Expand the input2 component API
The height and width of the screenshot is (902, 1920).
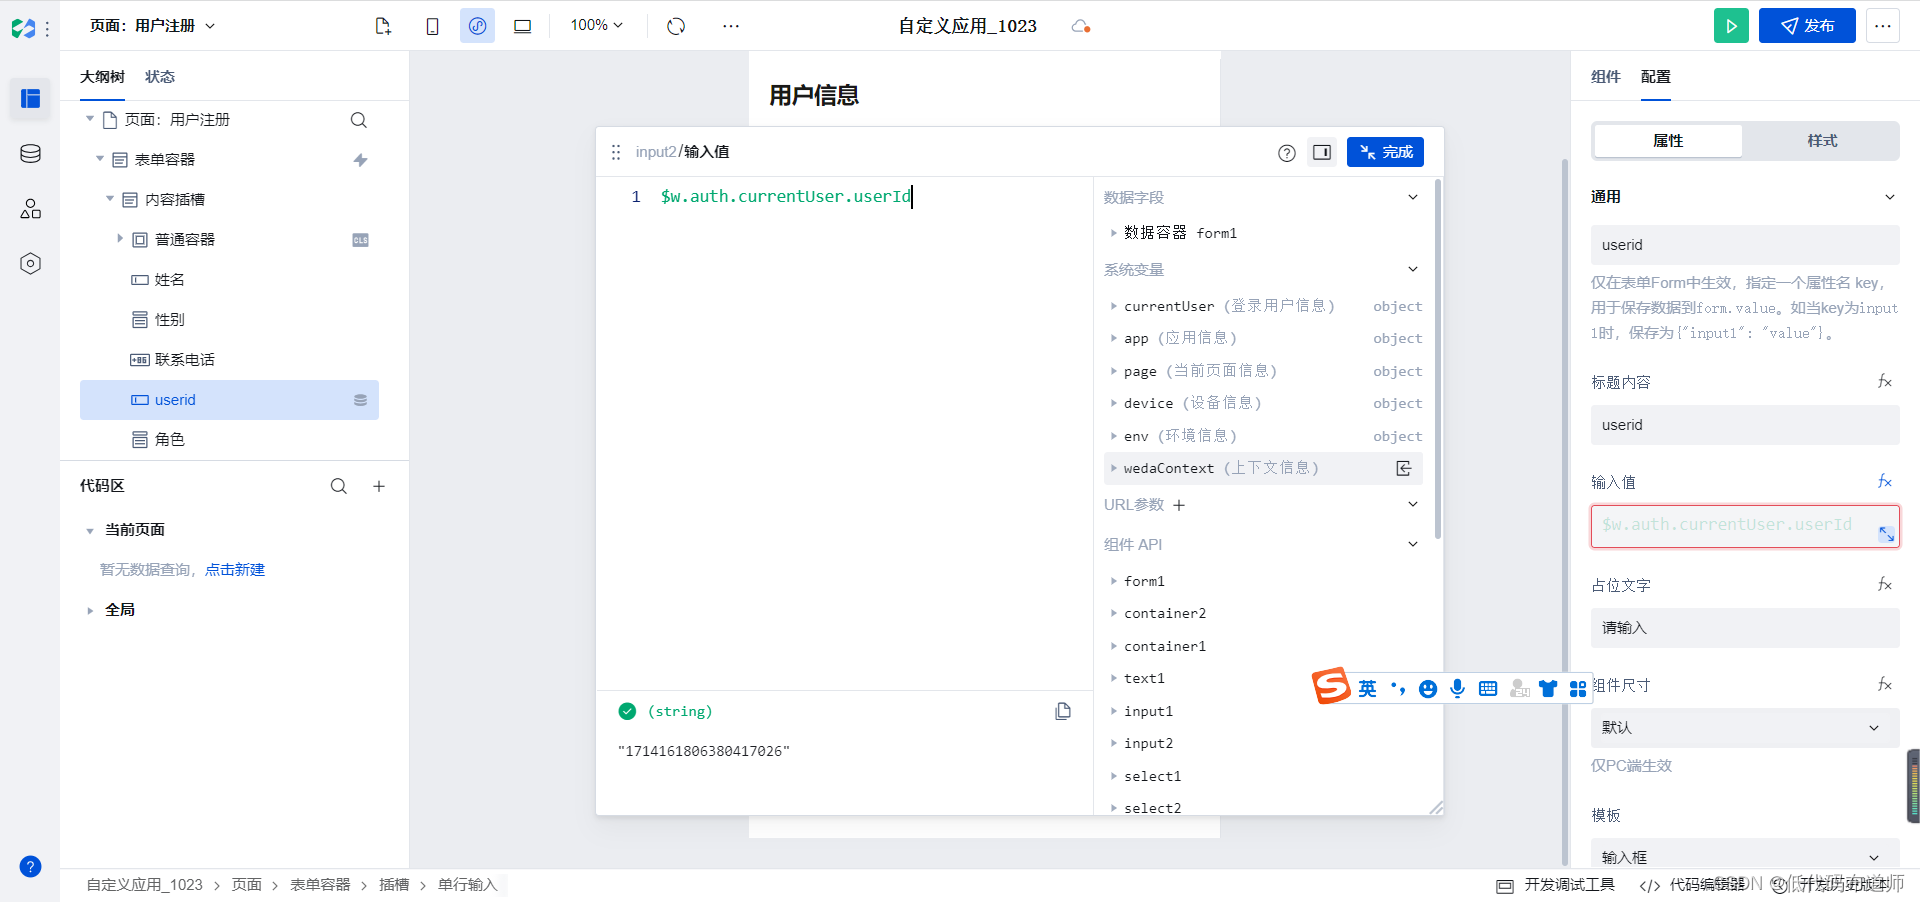[x=1113, y=744]
